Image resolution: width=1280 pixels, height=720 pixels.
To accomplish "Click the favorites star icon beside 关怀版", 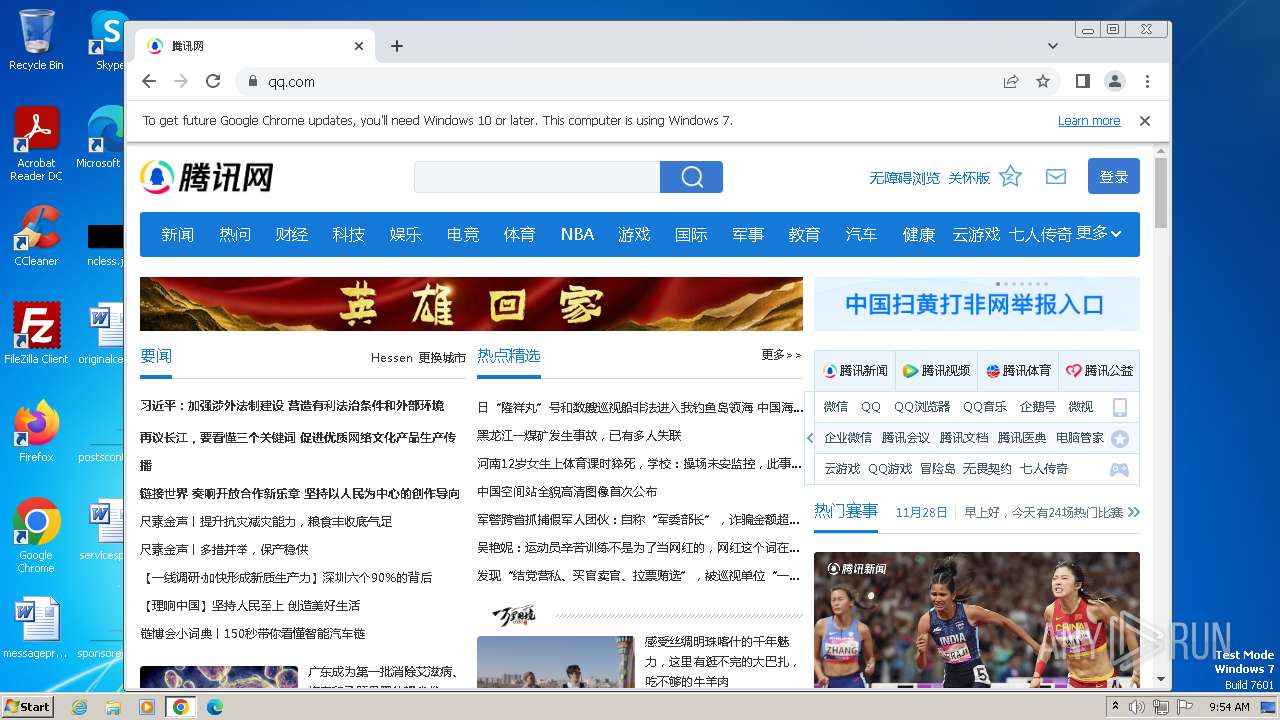I will click(1011, 176).
